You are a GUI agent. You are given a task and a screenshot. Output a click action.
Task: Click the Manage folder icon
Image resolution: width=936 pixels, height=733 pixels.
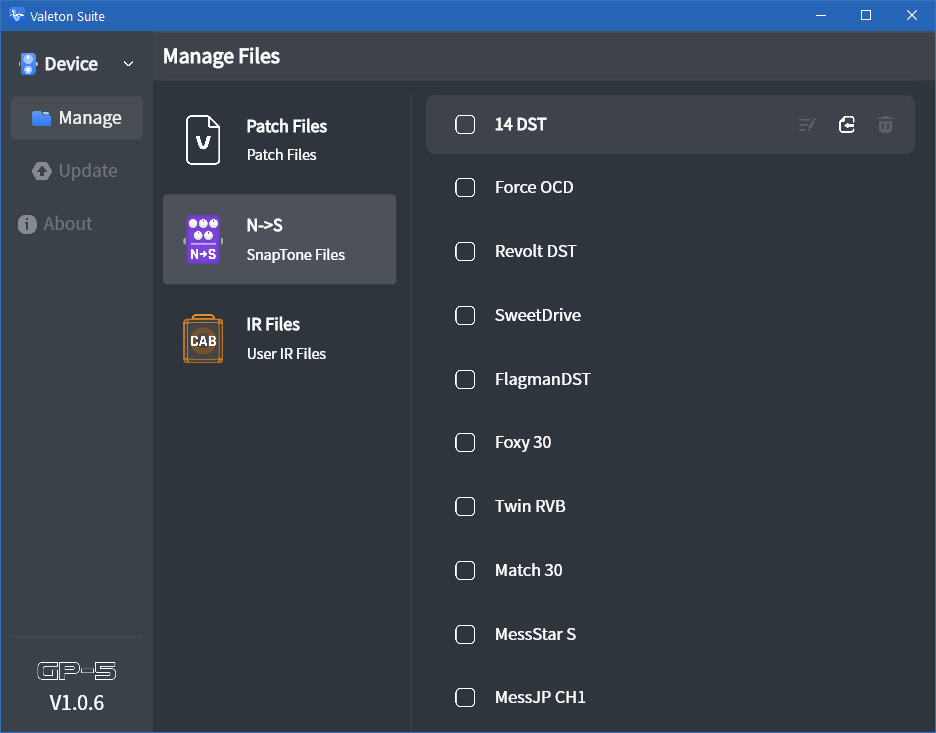click(x=41, y=118)
